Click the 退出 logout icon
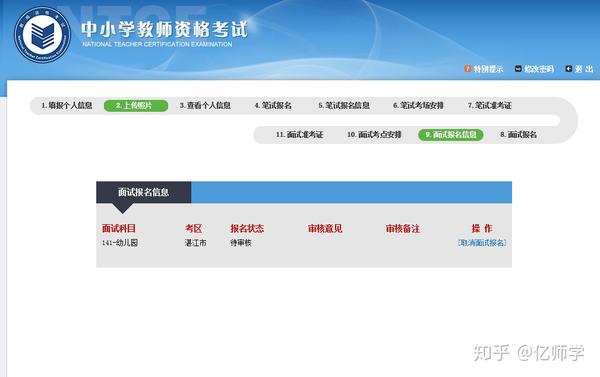 pos(569,69)
